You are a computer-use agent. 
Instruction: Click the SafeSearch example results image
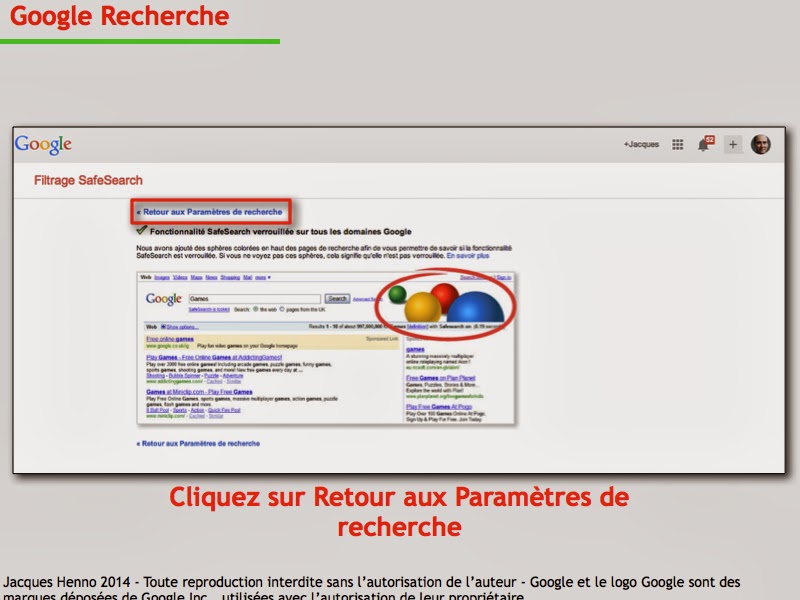326,348
